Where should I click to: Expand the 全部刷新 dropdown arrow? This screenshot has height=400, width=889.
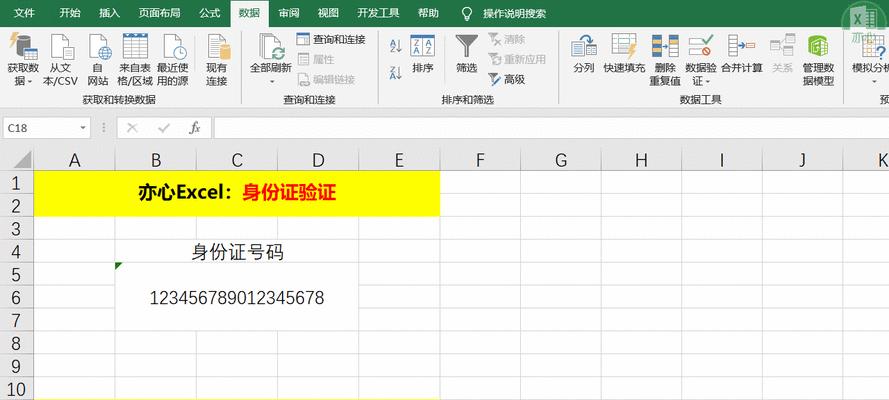tap(271, 82)
